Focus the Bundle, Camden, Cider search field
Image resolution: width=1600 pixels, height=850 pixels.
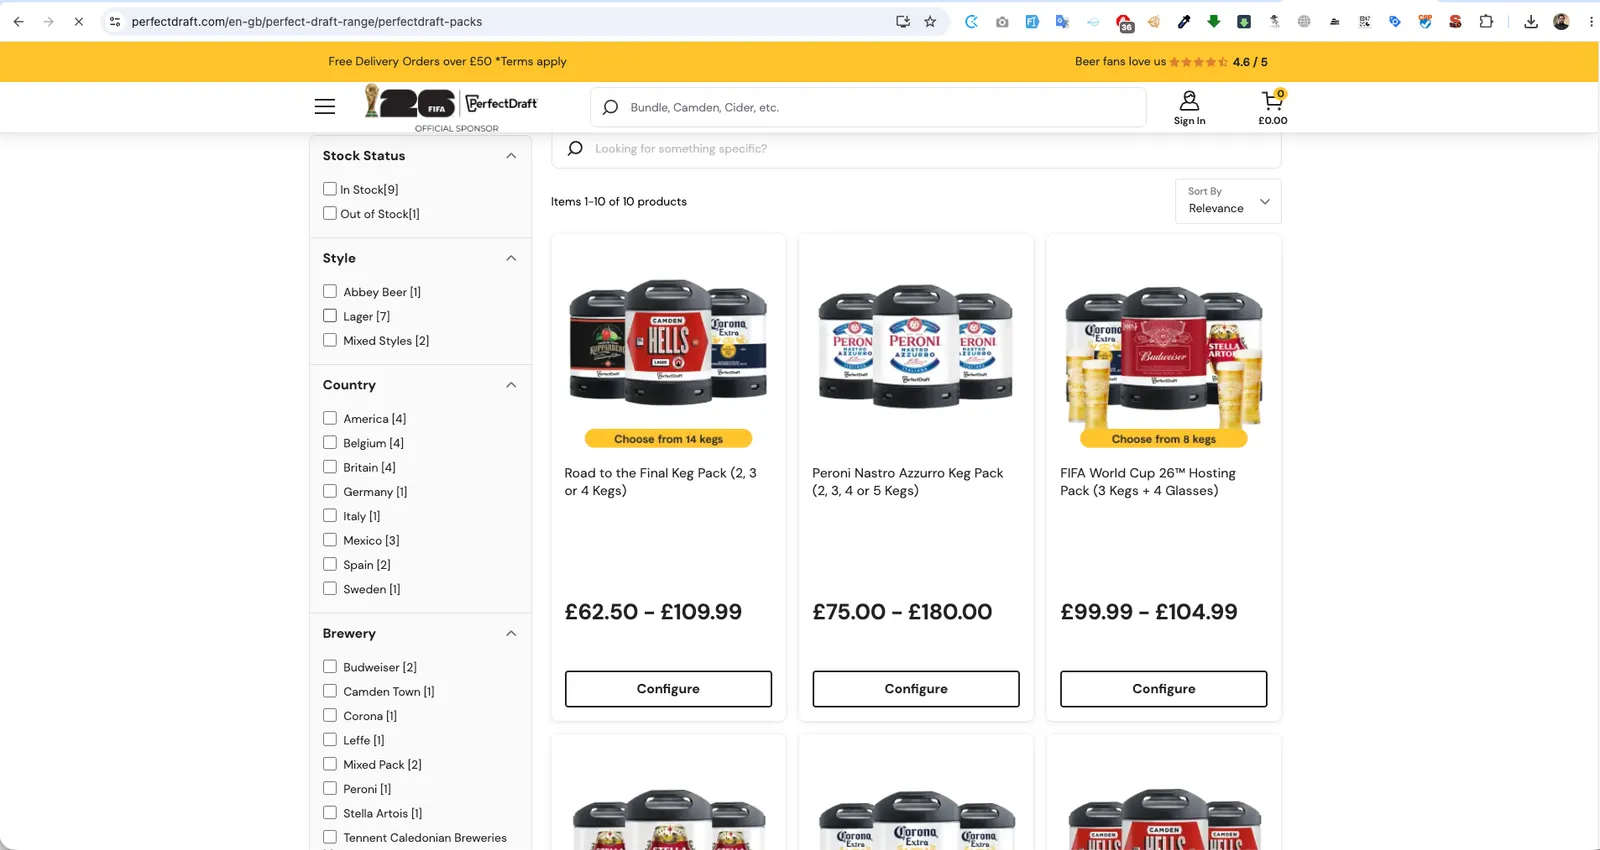(868, 107)
